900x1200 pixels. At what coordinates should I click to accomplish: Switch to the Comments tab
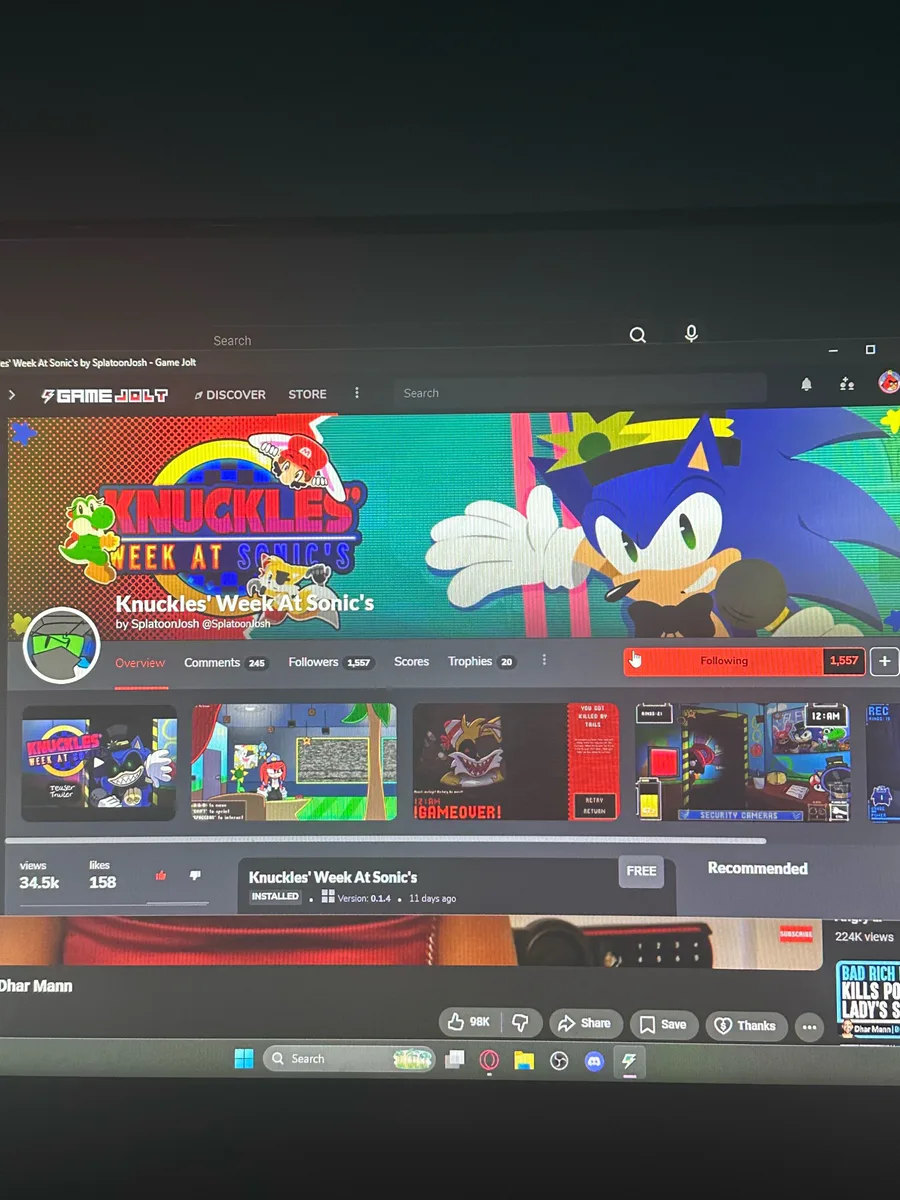coord(225,663)
